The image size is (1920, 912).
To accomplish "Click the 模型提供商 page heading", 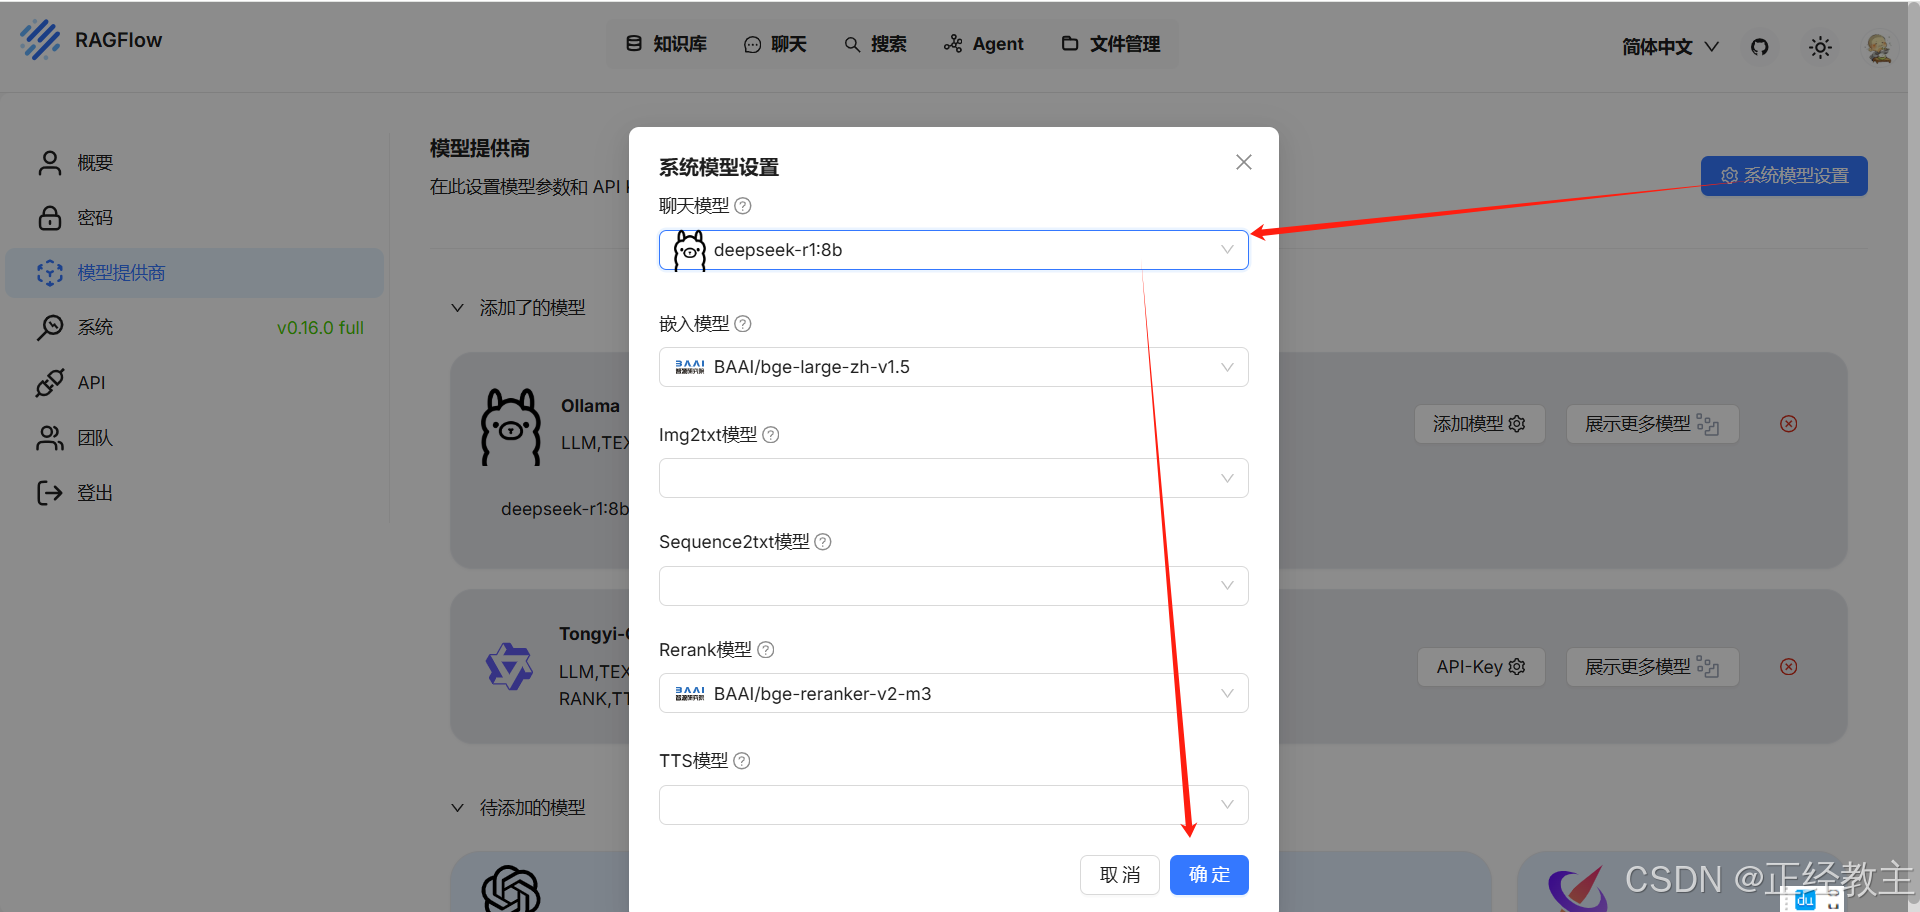I will tap(480, 149).
